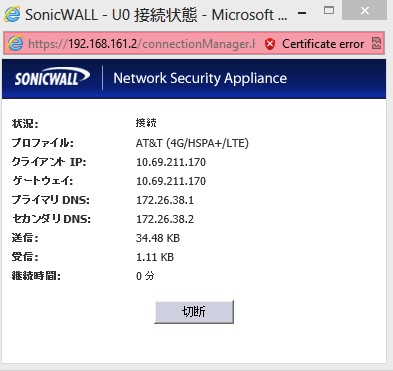This screenshot has width=393, height=371.
Task: Click the Internet Explorer icon in title bar
Action: tap(12, 14)
